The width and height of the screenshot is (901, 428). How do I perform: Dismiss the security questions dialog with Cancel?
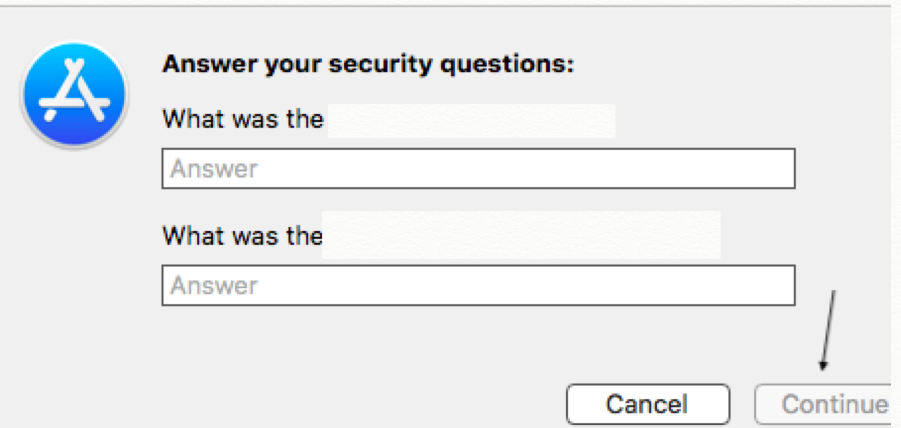(647, 404)
